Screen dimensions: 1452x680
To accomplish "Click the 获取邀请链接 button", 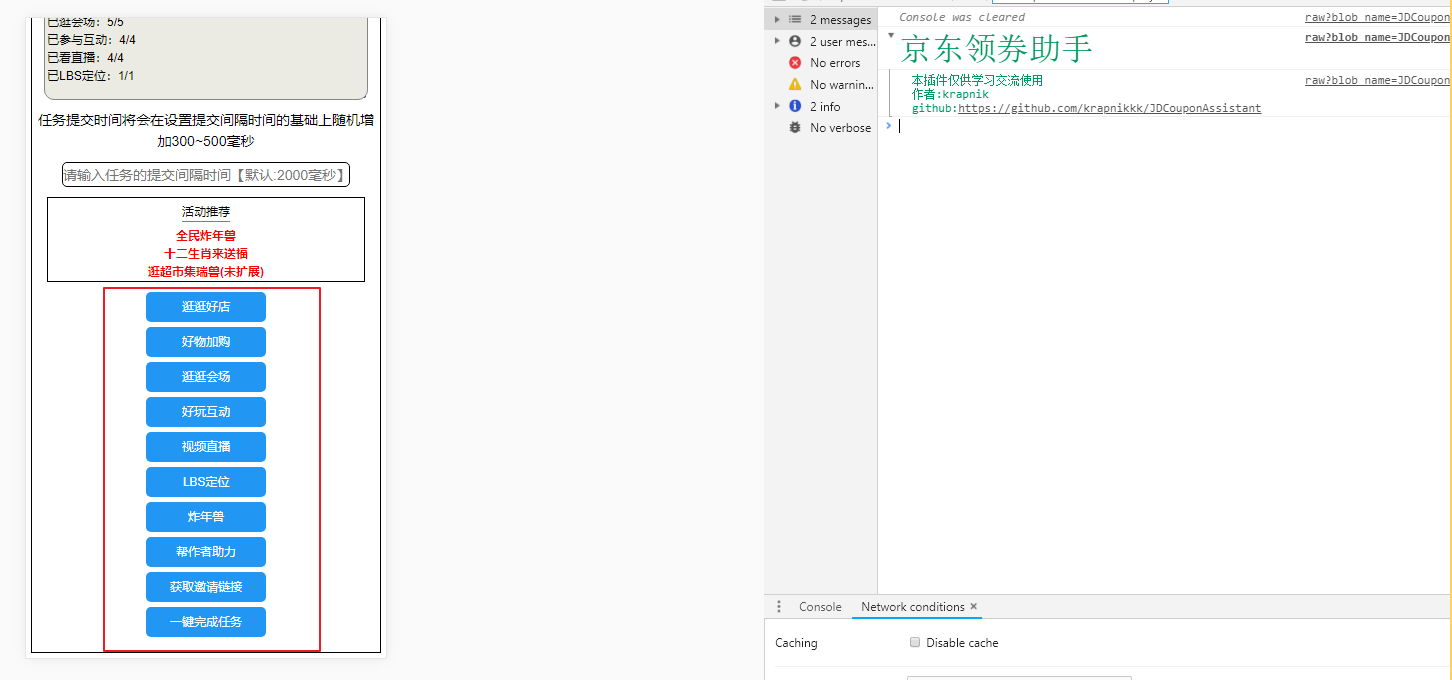I will (x=206, y=587).
